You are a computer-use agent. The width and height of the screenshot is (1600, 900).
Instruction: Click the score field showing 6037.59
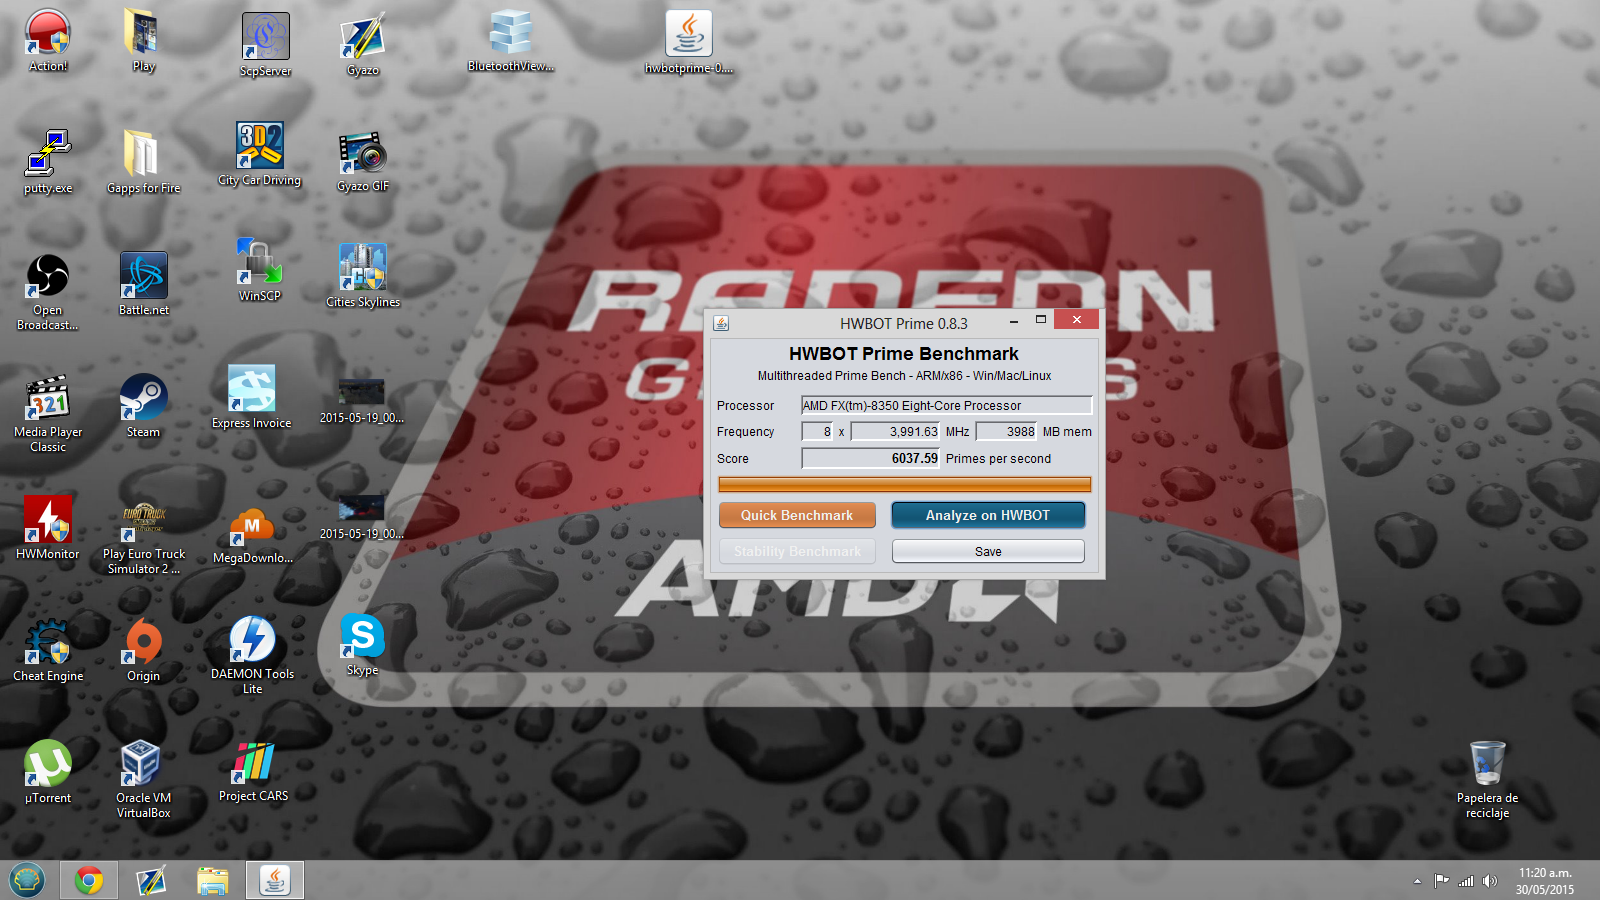click(871, 458)
